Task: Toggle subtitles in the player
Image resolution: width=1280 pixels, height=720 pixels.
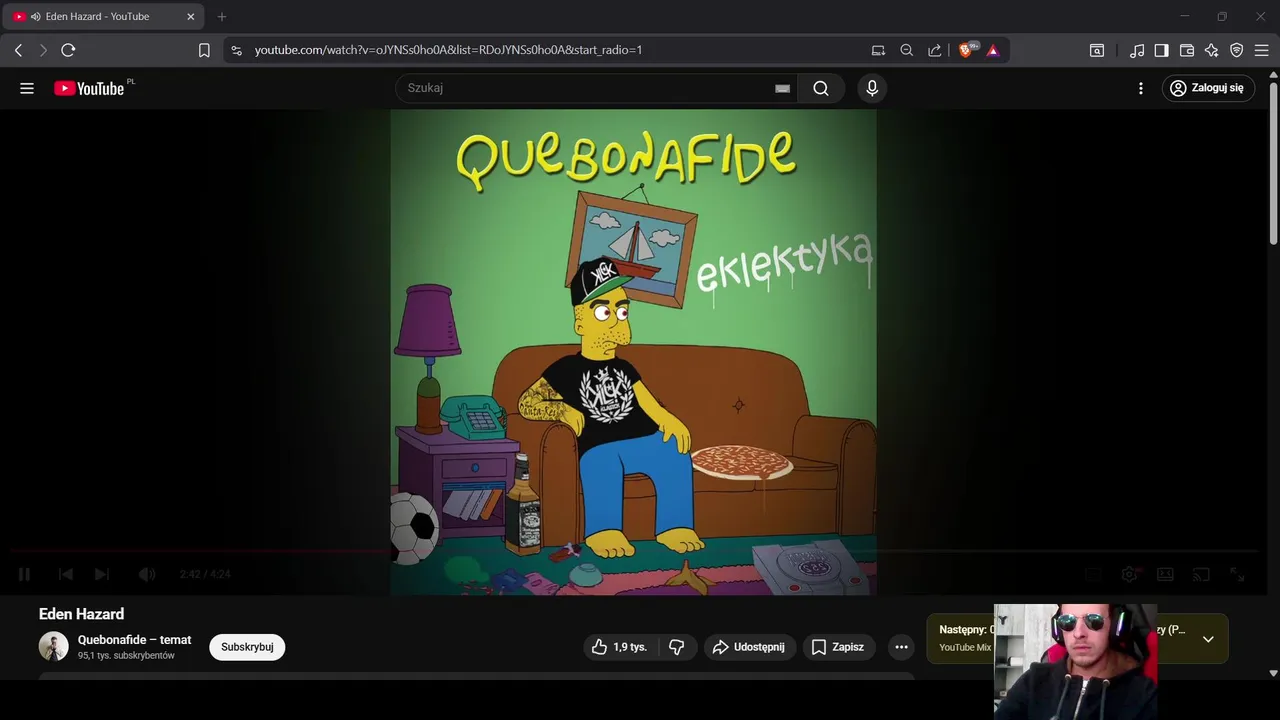Action: 1093,574
